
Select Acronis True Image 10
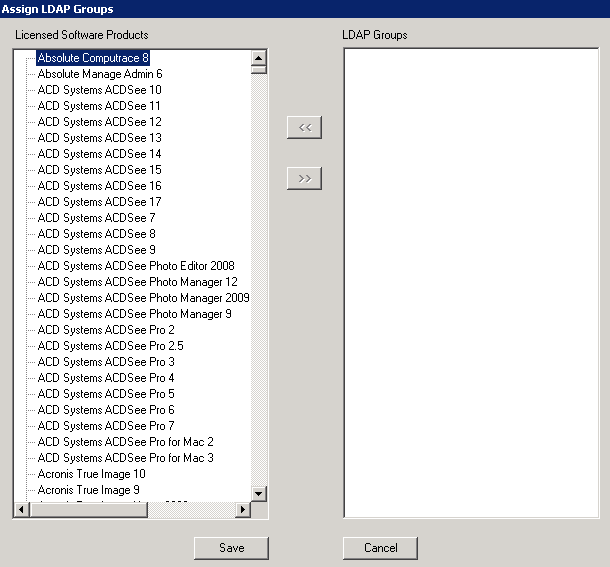tap(92, 474)
